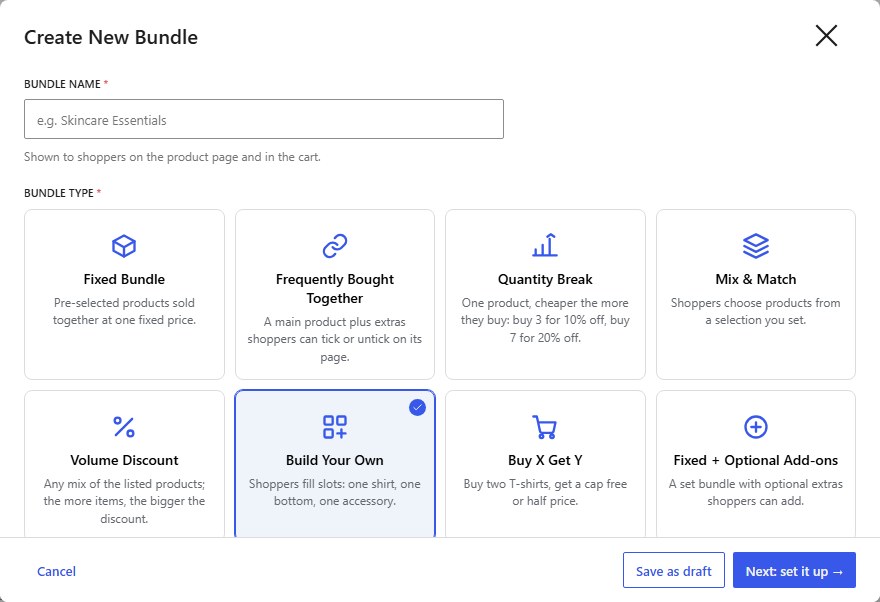Choose the Mix & Match title
Screen dimensions: 880x602
755,279
